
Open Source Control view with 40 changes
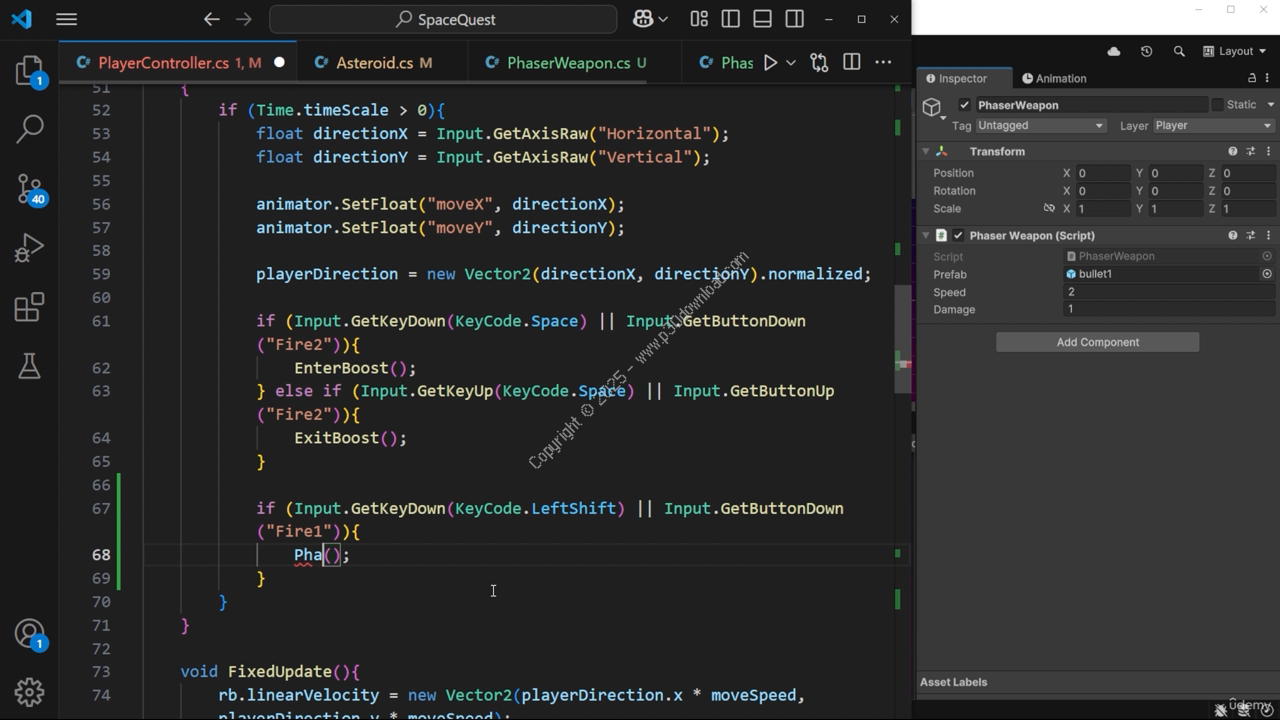click(x=29, y=188)
